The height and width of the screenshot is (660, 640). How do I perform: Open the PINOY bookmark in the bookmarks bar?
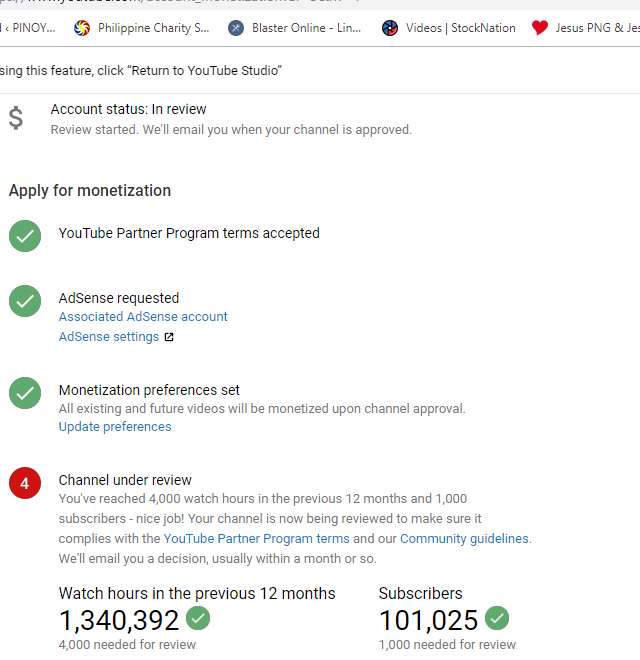(28, 28)
